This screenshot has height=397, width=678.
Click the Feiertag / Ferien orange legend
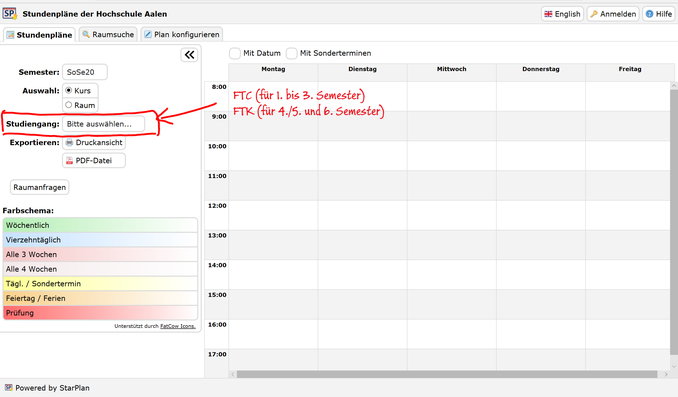100,298
